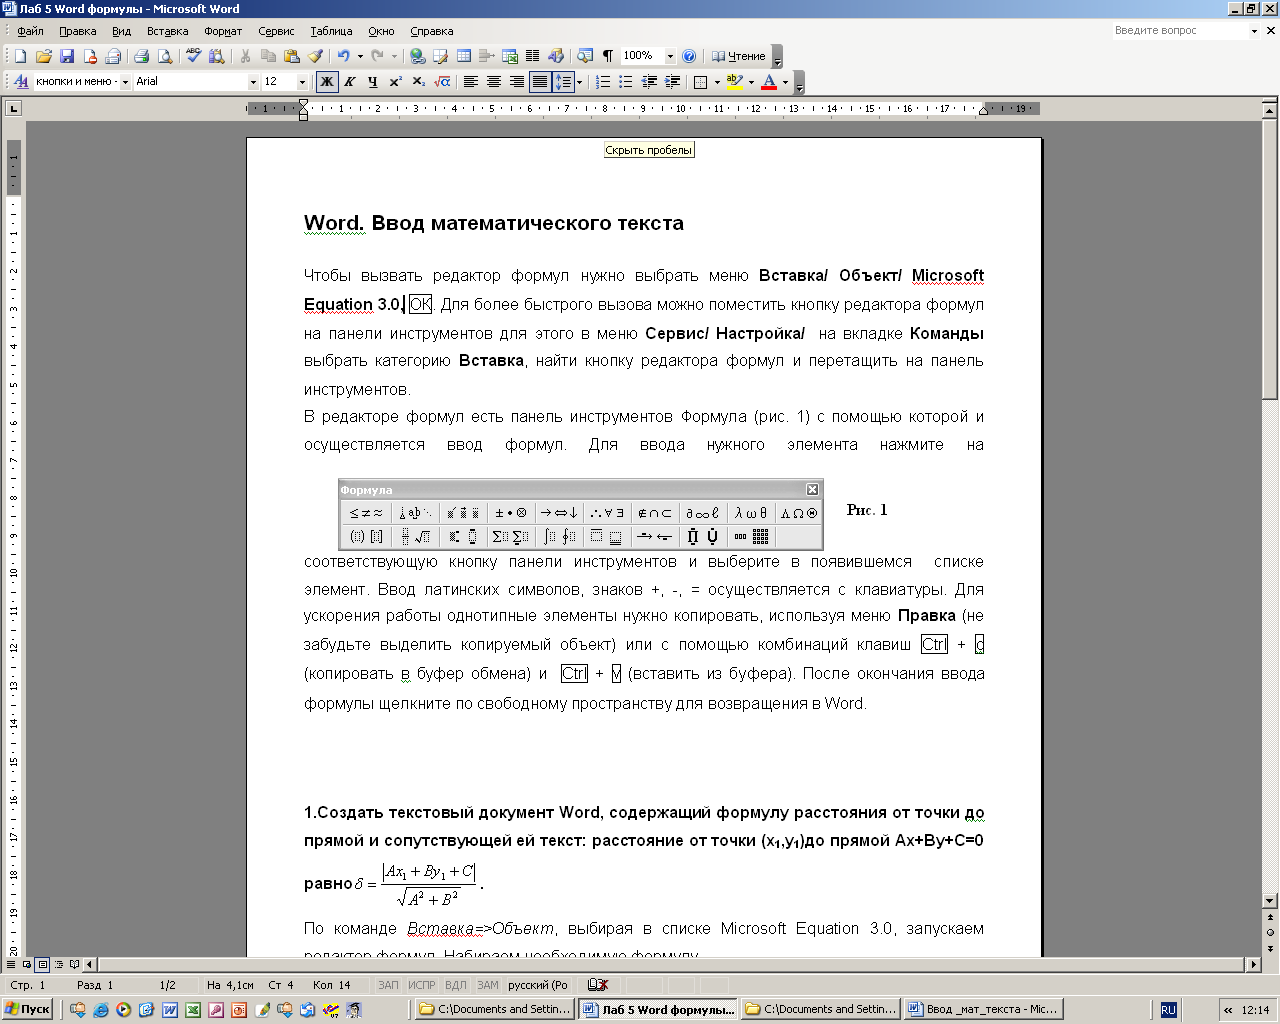Screen dimensions: 1280x1024
Task: Run the Spelling check (ABC icon)
Action: (194, 56)
